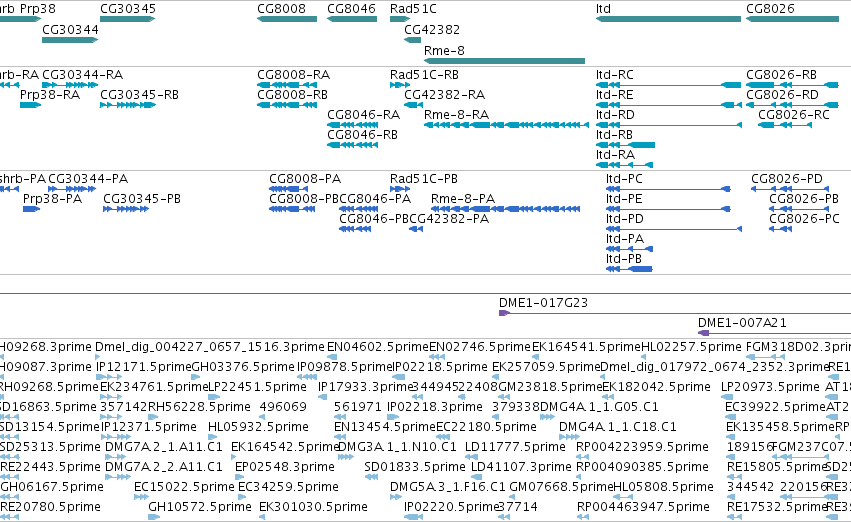Select transcript ltd-RB
Screen dimensions: 851x522
tap(625, 145)
